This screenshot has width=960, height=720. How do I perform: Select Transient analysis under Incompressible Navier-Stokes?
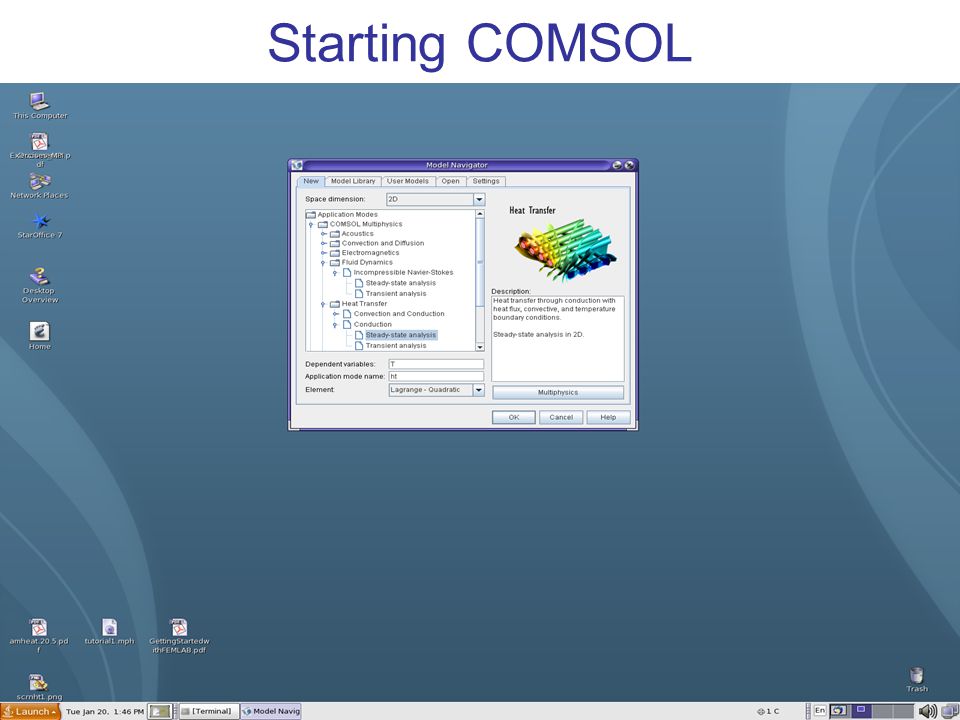click(396, 294)
